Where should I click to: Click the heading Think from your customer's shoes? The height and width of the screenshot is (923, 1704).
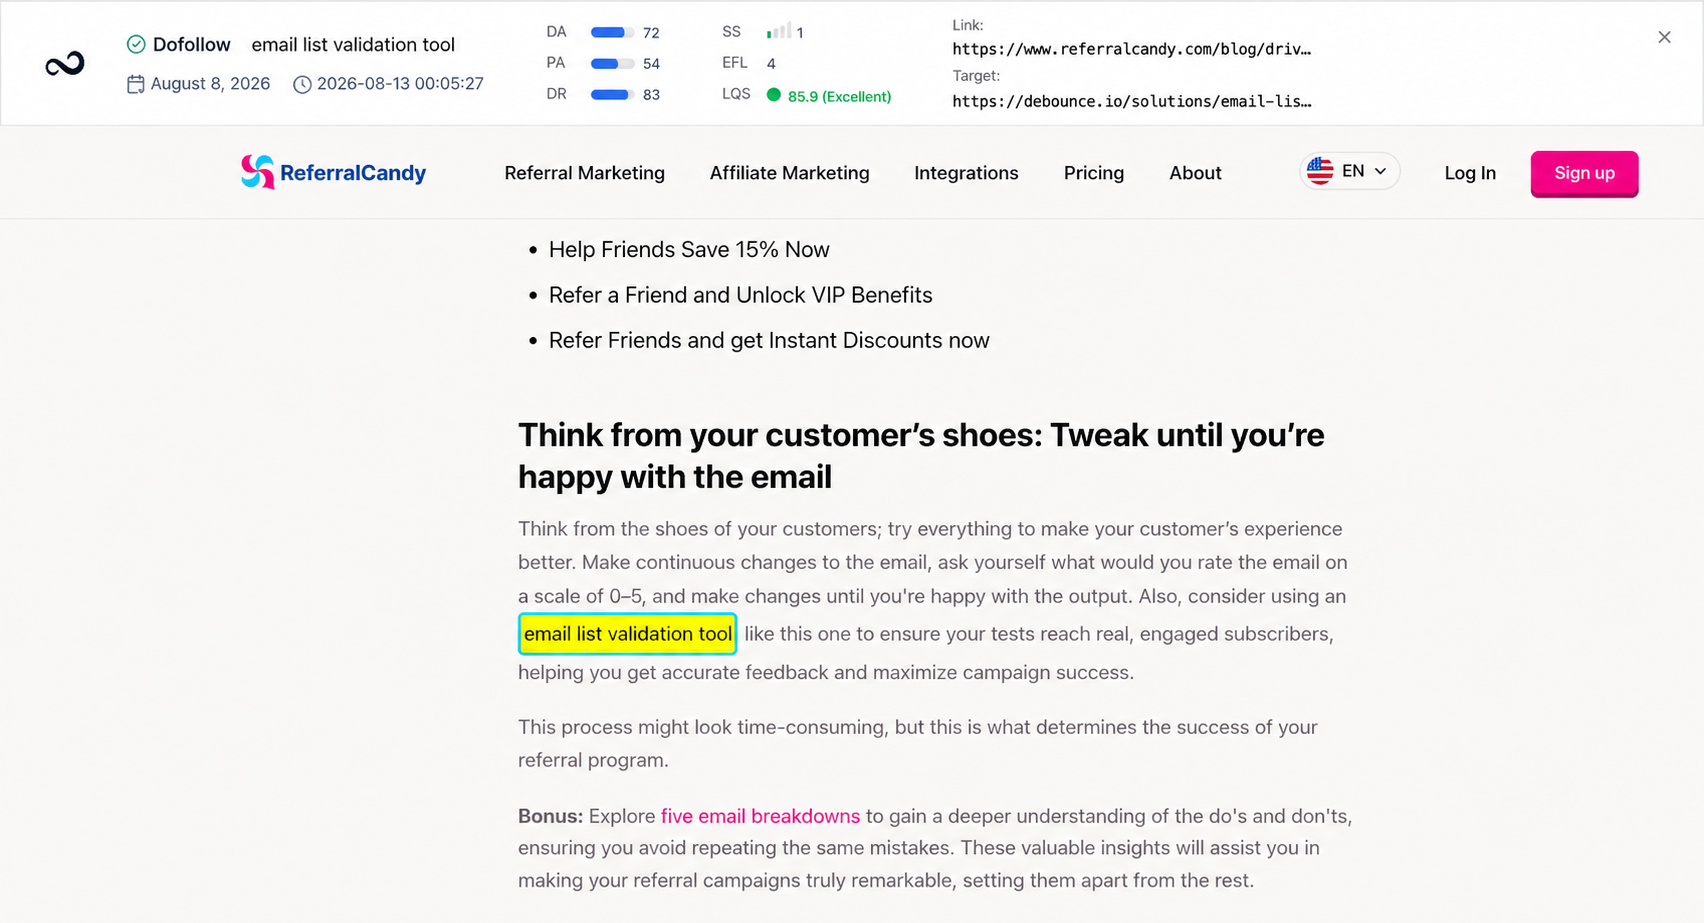(x=921, y=456)
